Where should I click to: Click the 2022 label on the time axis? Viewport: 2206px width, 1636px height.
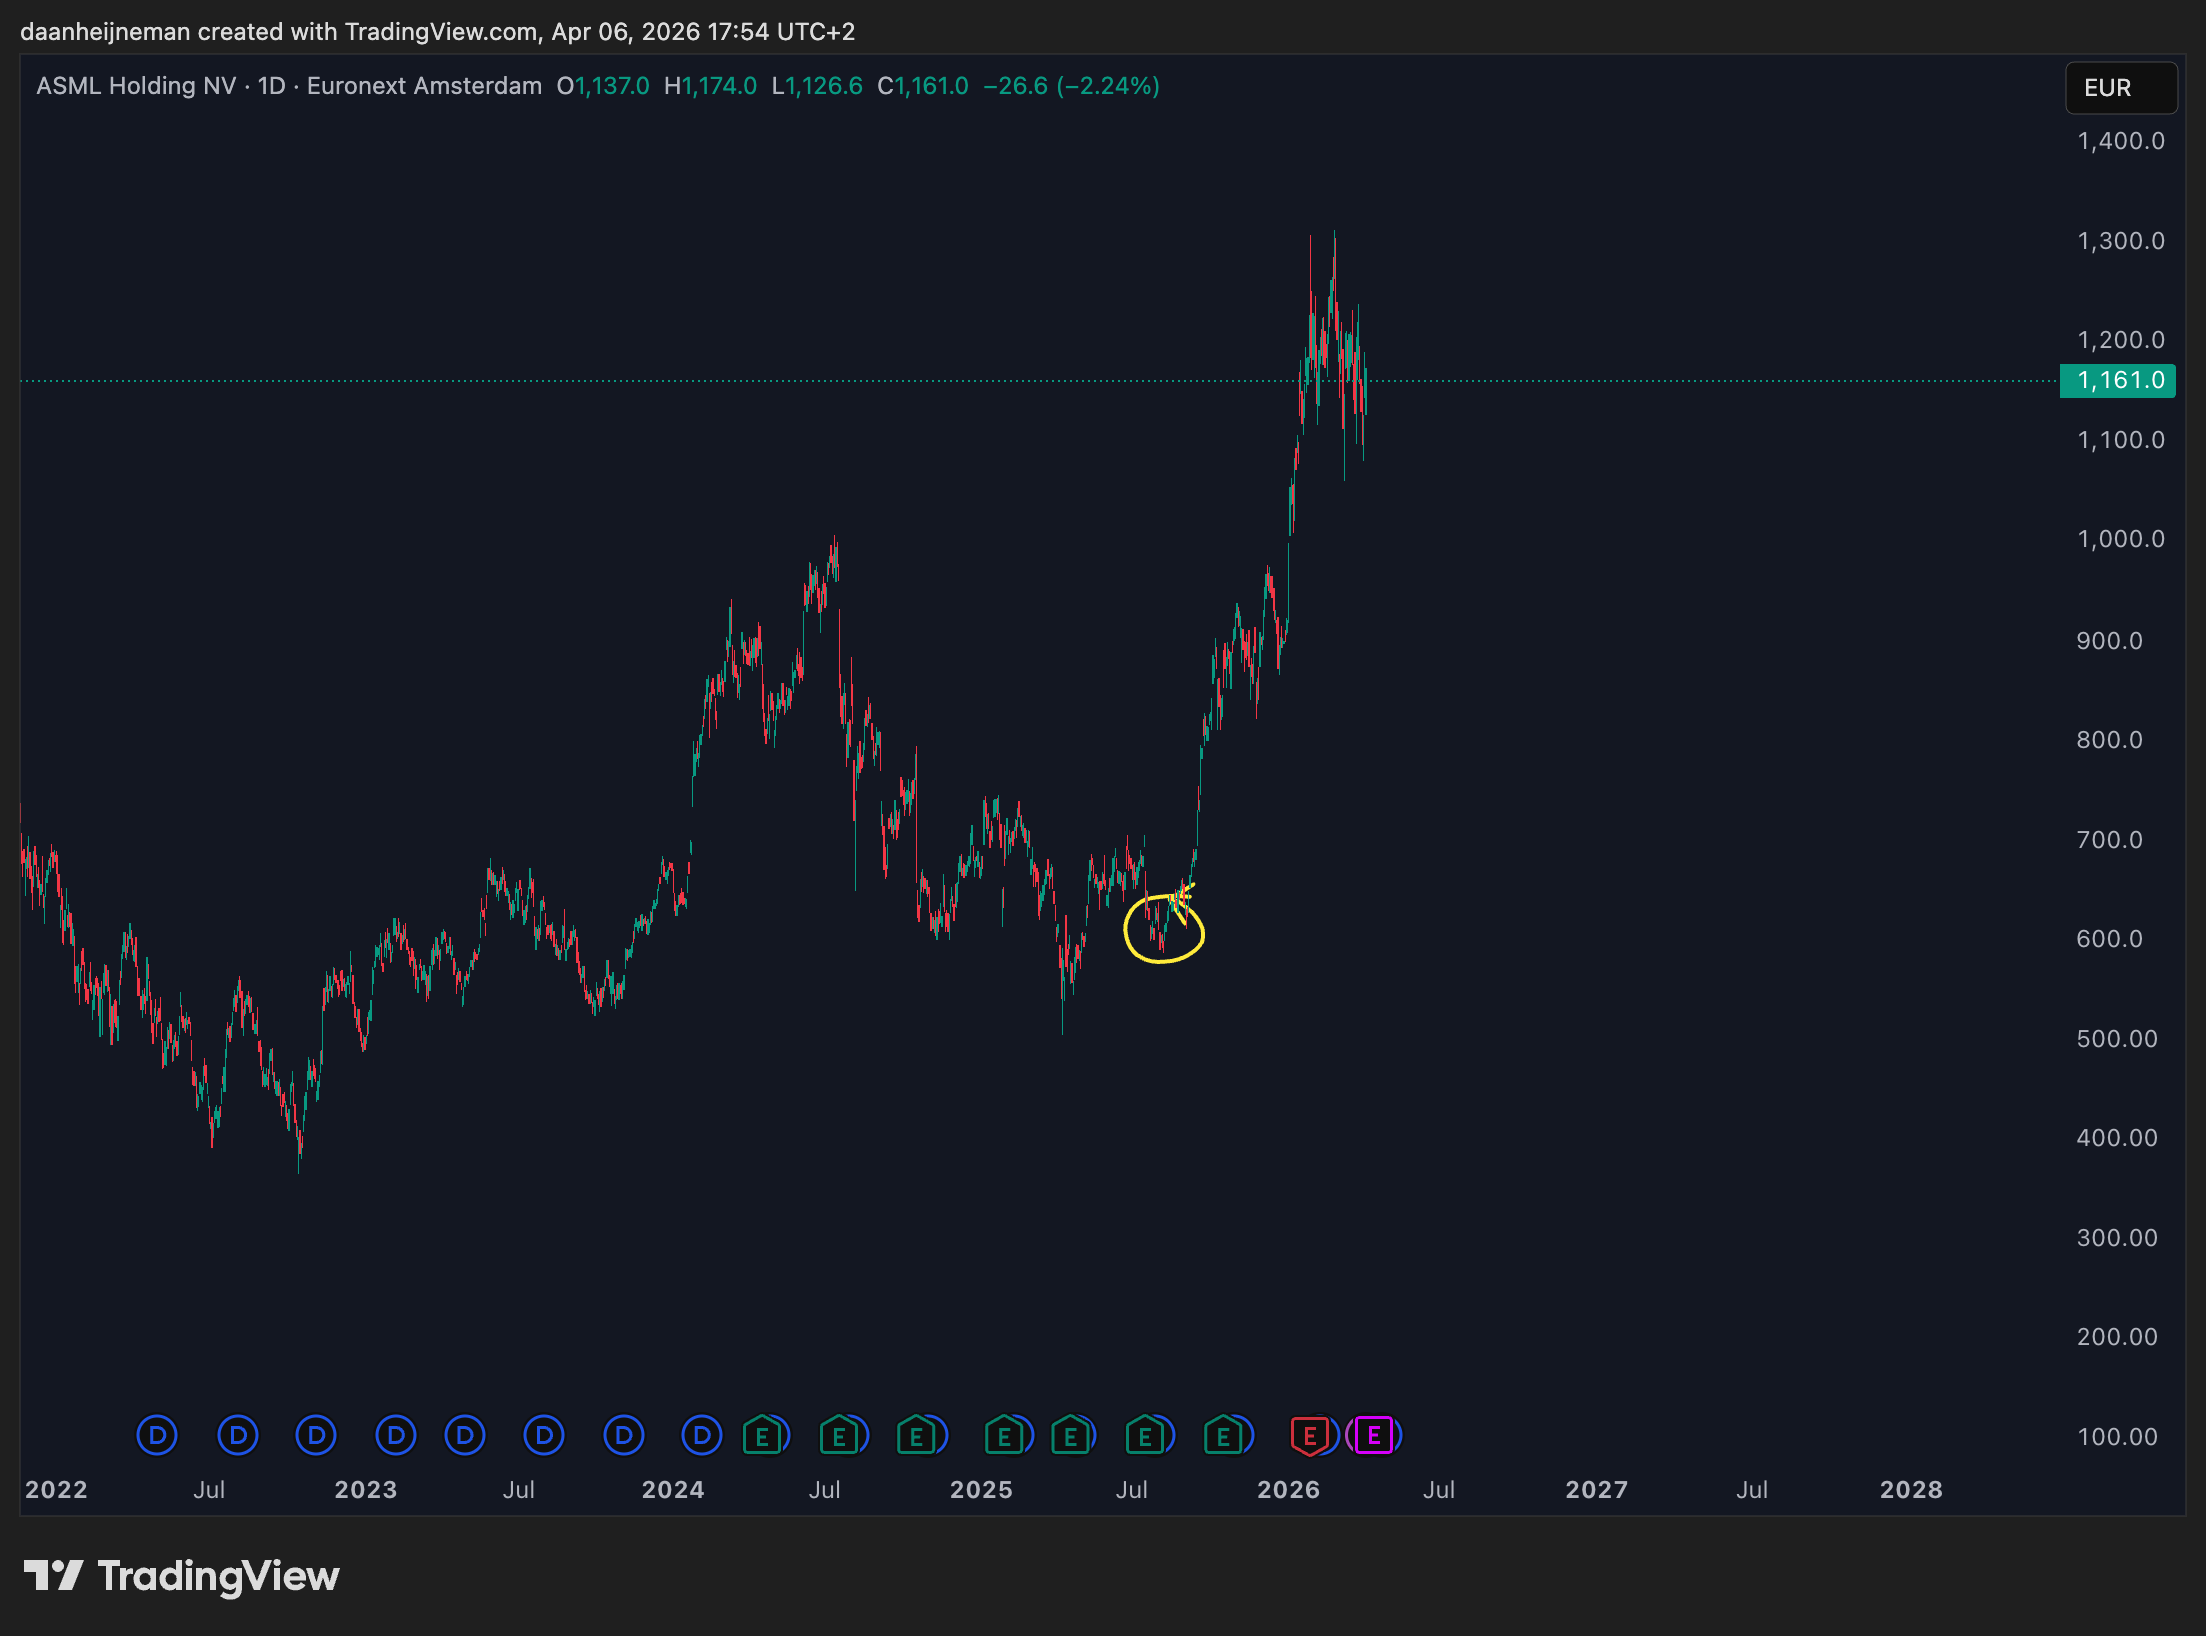(56, 1490)
